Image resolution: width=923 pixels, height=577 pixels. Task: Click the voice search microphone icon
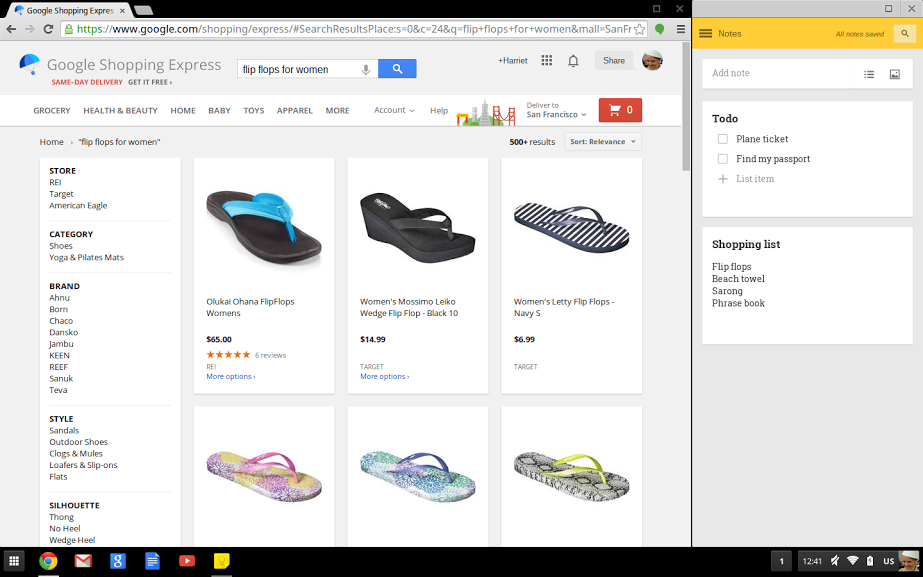pos(366,69)
